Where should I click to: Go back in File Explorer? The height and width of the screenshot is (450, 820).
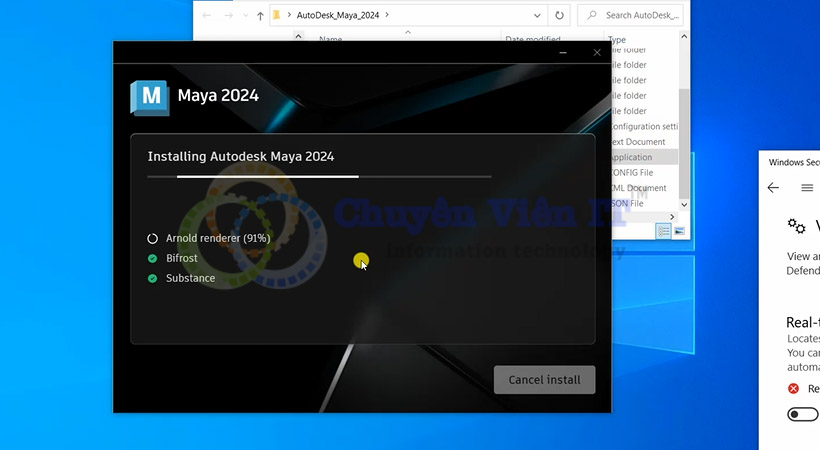point(204,16)
